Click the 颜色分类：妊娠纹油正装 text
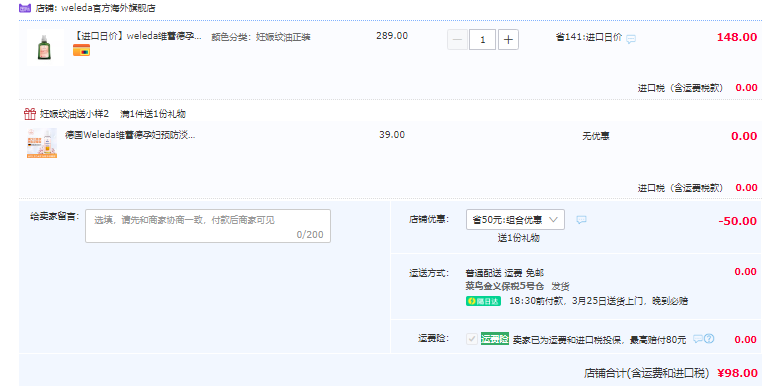This screenshot has height=386, width=772. click(261, 37)
